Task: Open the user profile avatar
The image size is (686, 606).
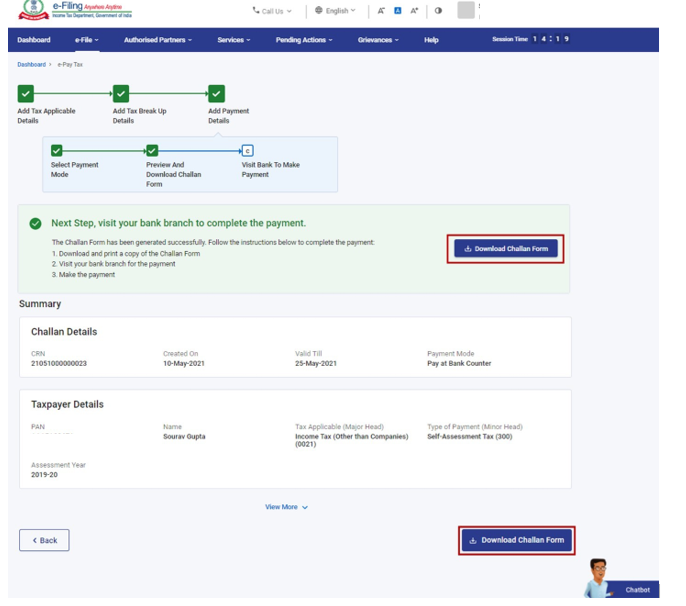Action: coord(466,10)
